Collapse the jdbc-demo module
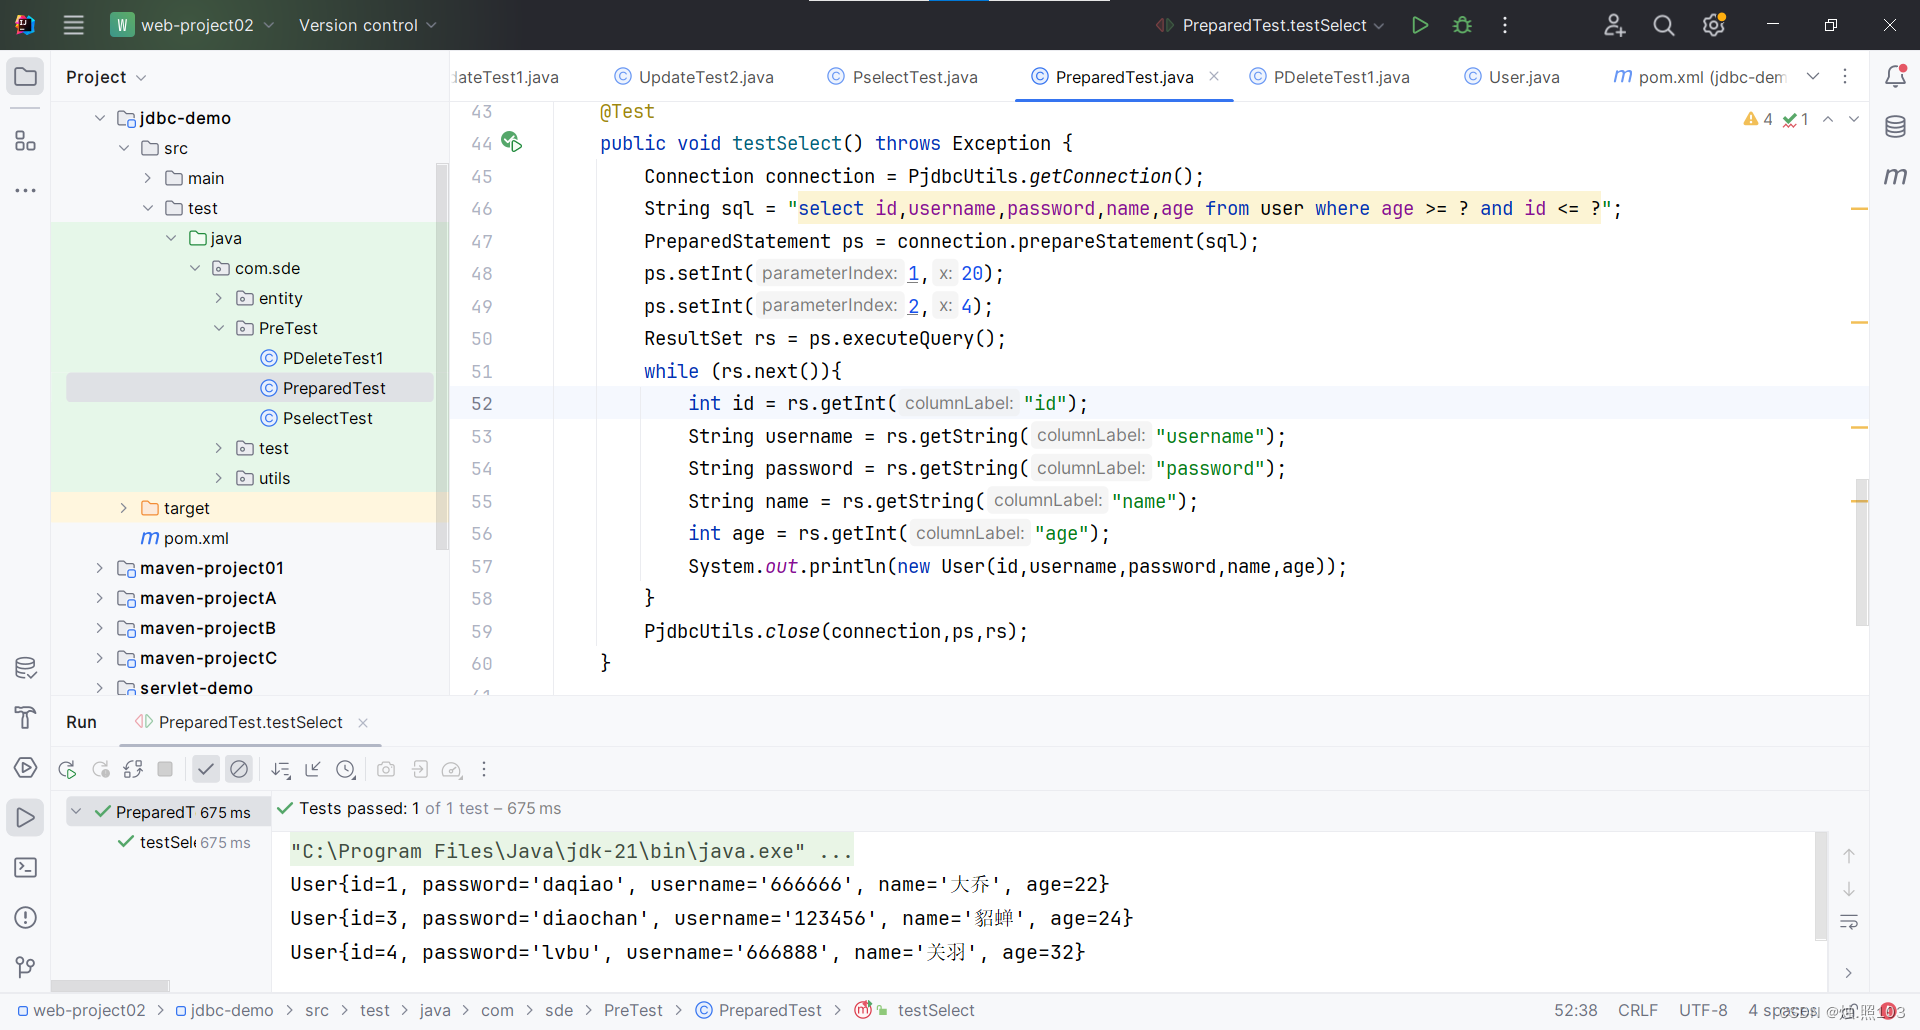Screen dimensions: 1920x1030 99,118
